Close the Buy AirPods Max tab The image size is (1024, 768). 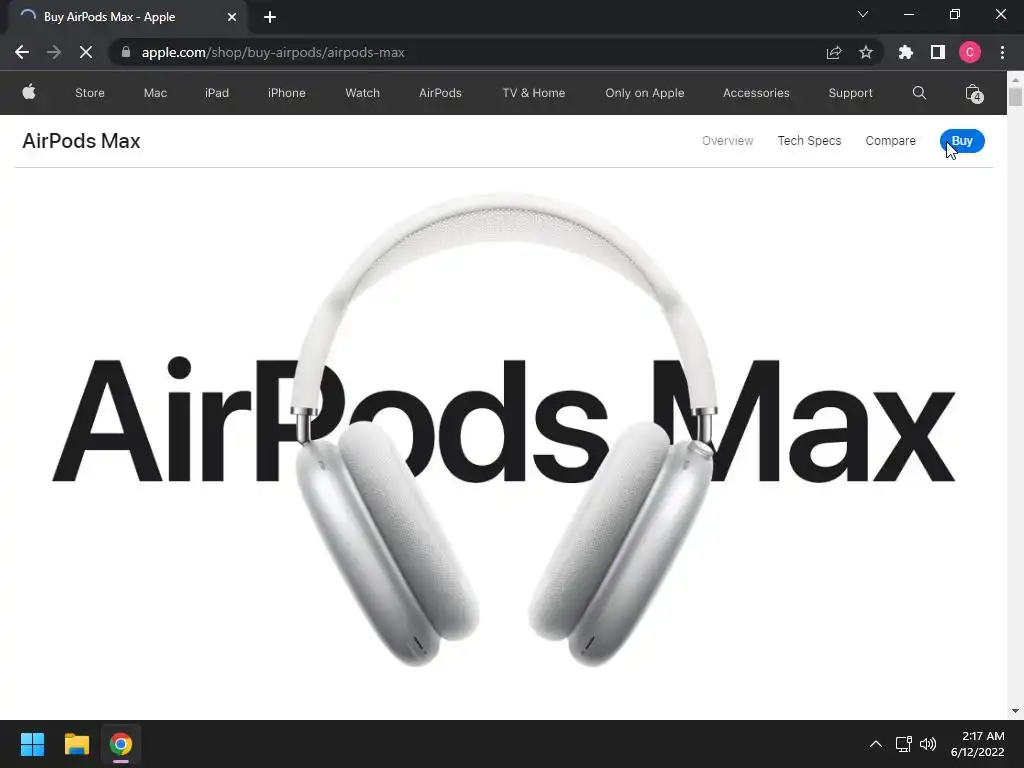tap(232, 17)
